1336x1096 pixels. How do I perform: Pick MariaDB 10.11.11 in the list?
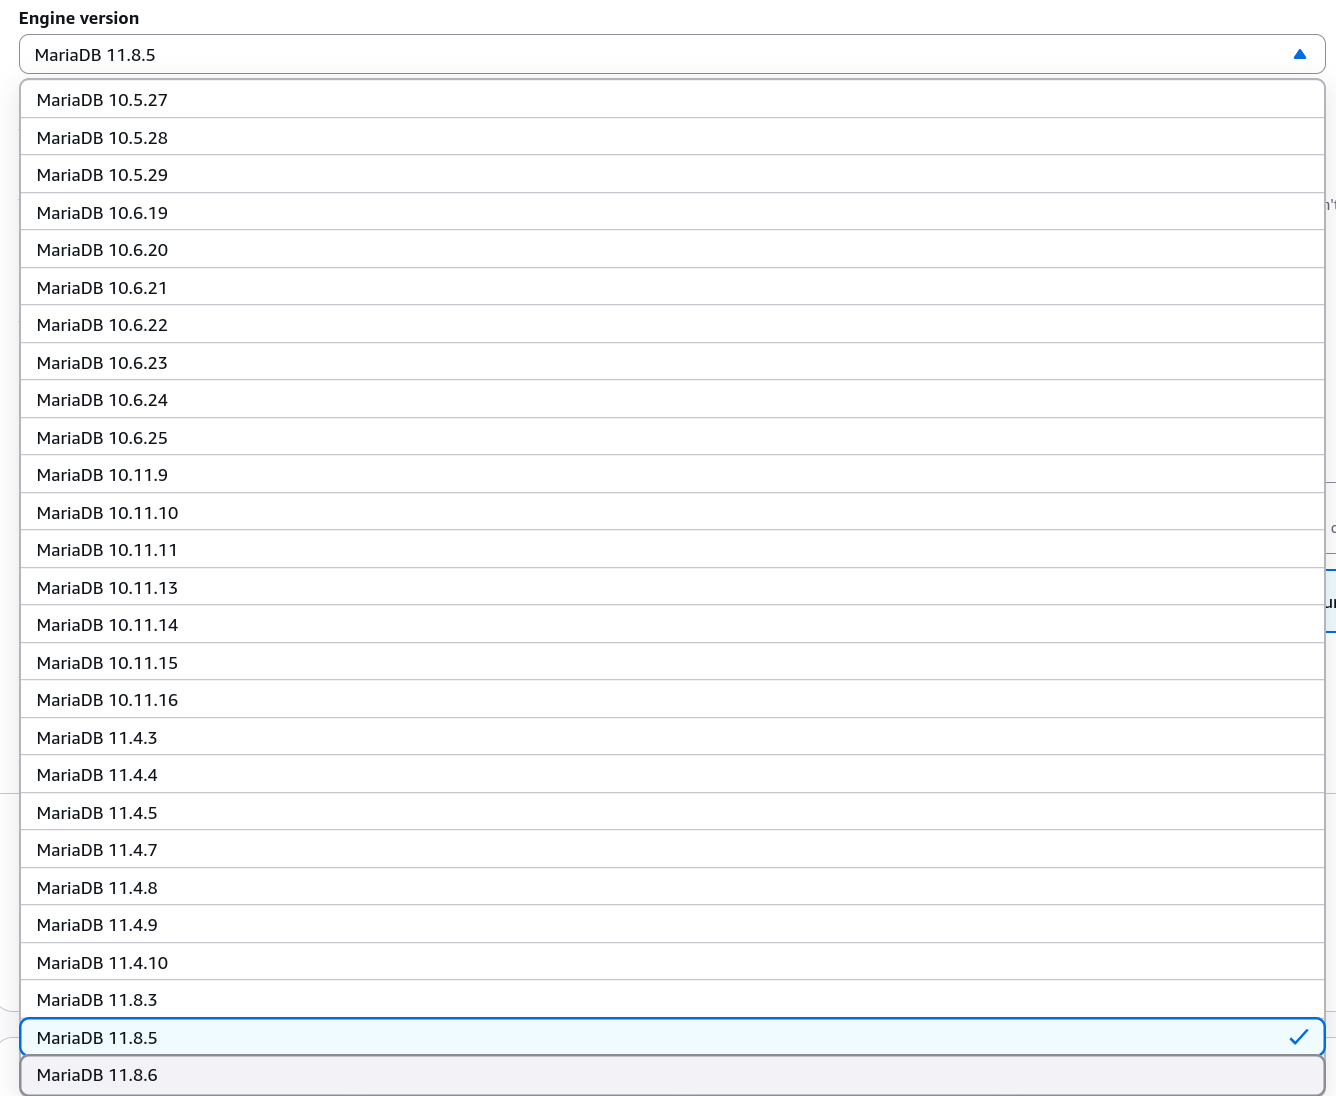107,550
